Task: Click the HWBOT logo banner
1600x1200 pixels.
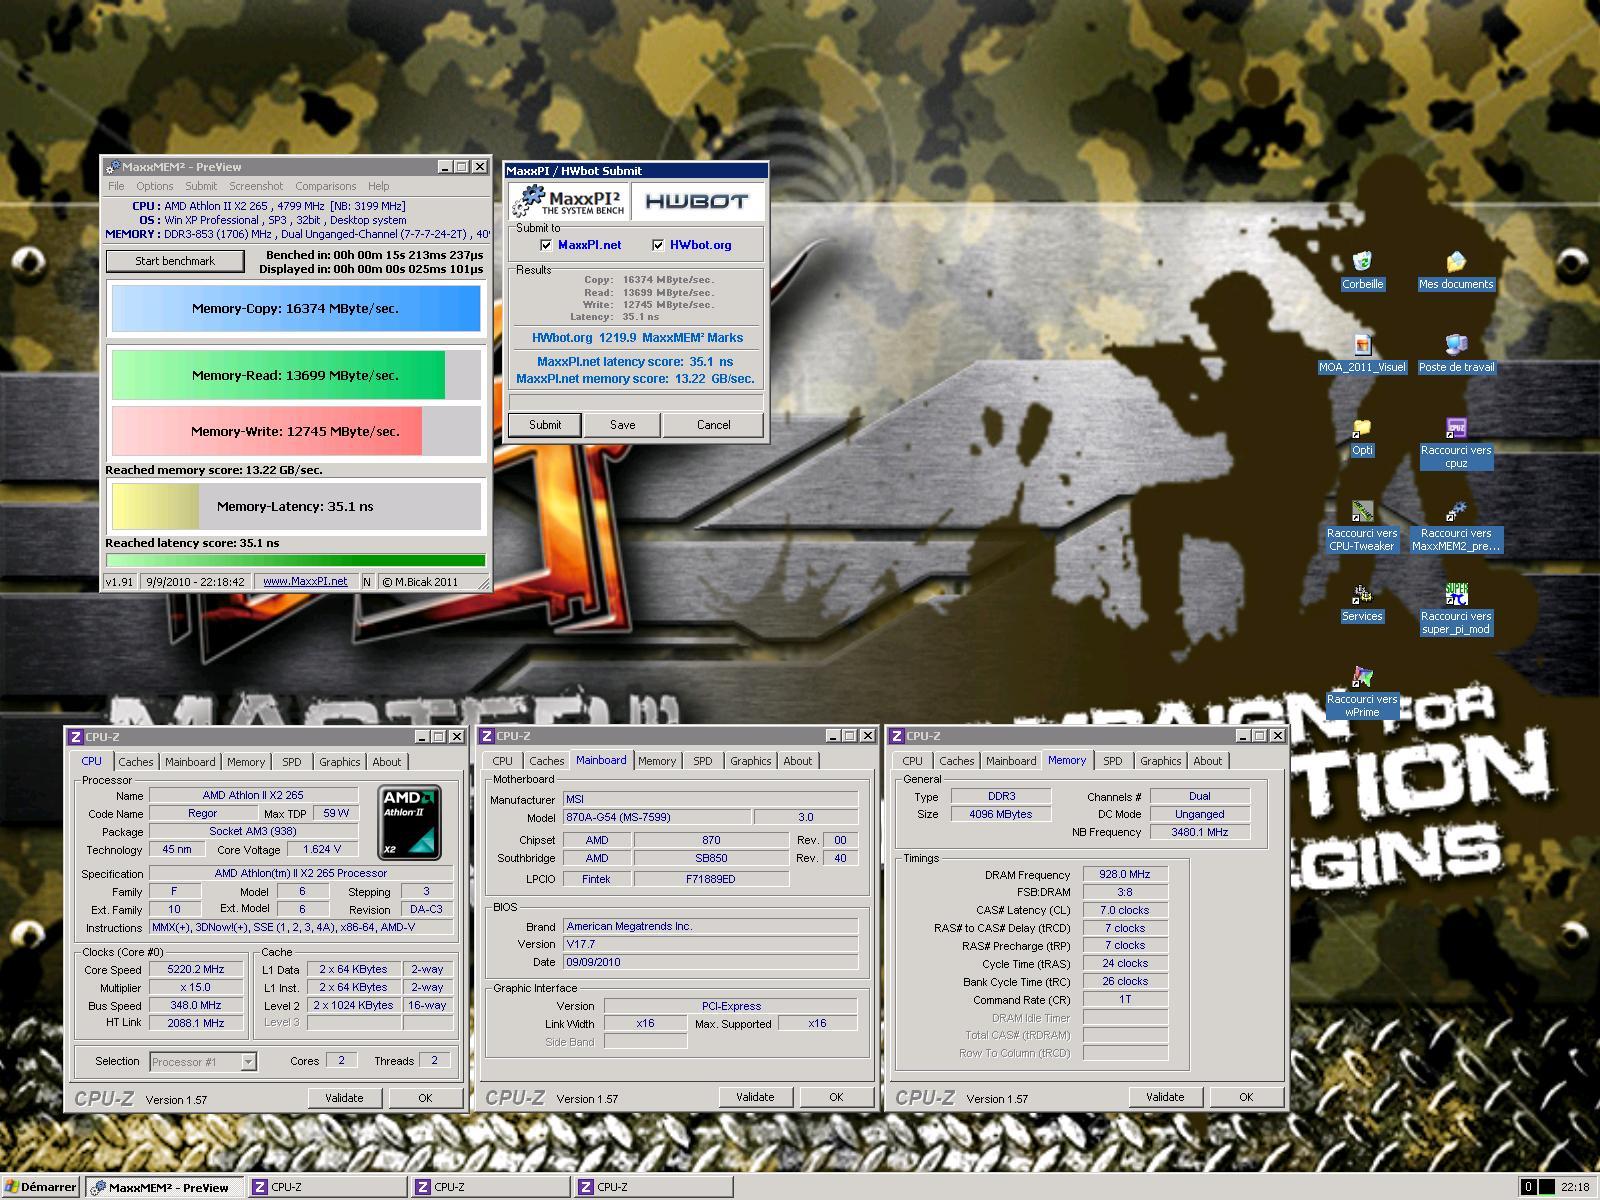Action: coord(697,202)
